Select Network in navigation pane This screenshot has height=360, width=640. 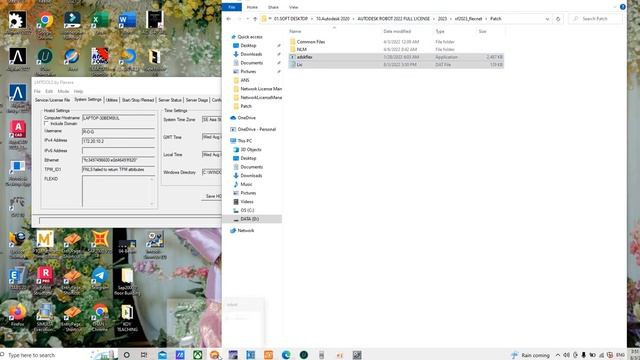coord(245,231)
